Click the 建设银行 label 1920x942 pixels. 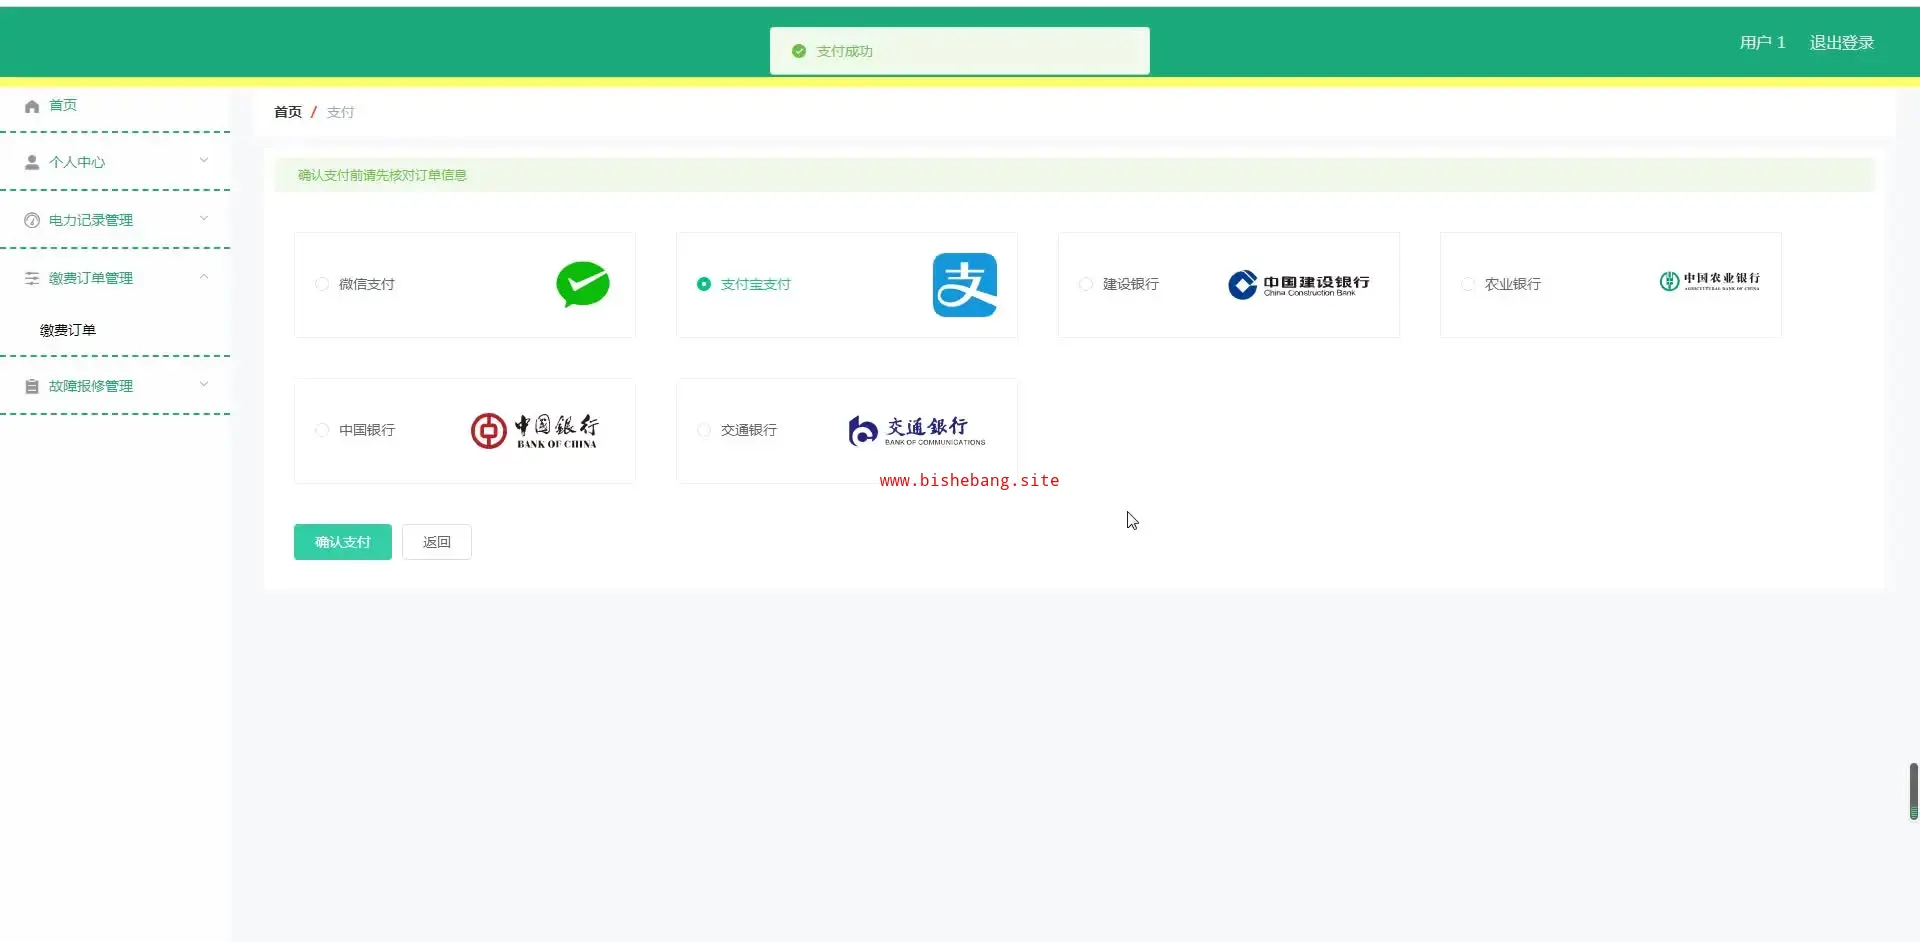tap(1131, 284)
